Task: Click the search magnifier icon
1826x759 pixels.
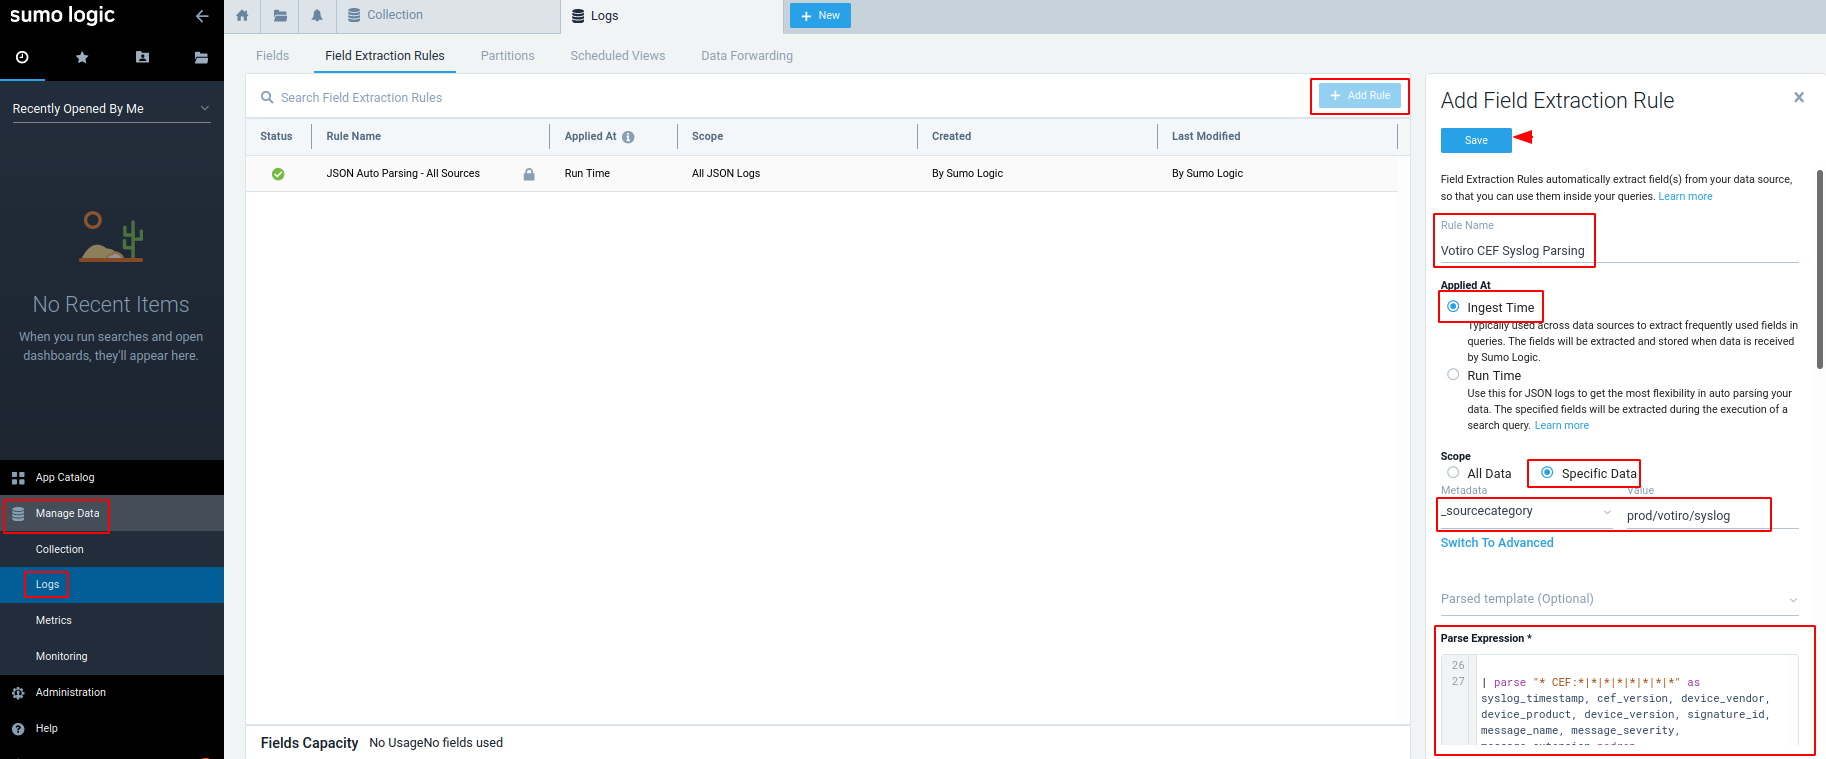Action: [x=267, y=98]
